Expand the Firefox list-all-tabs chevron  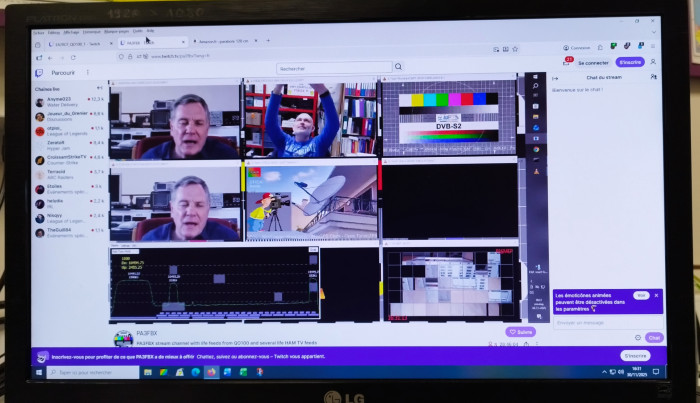[654, 32]
